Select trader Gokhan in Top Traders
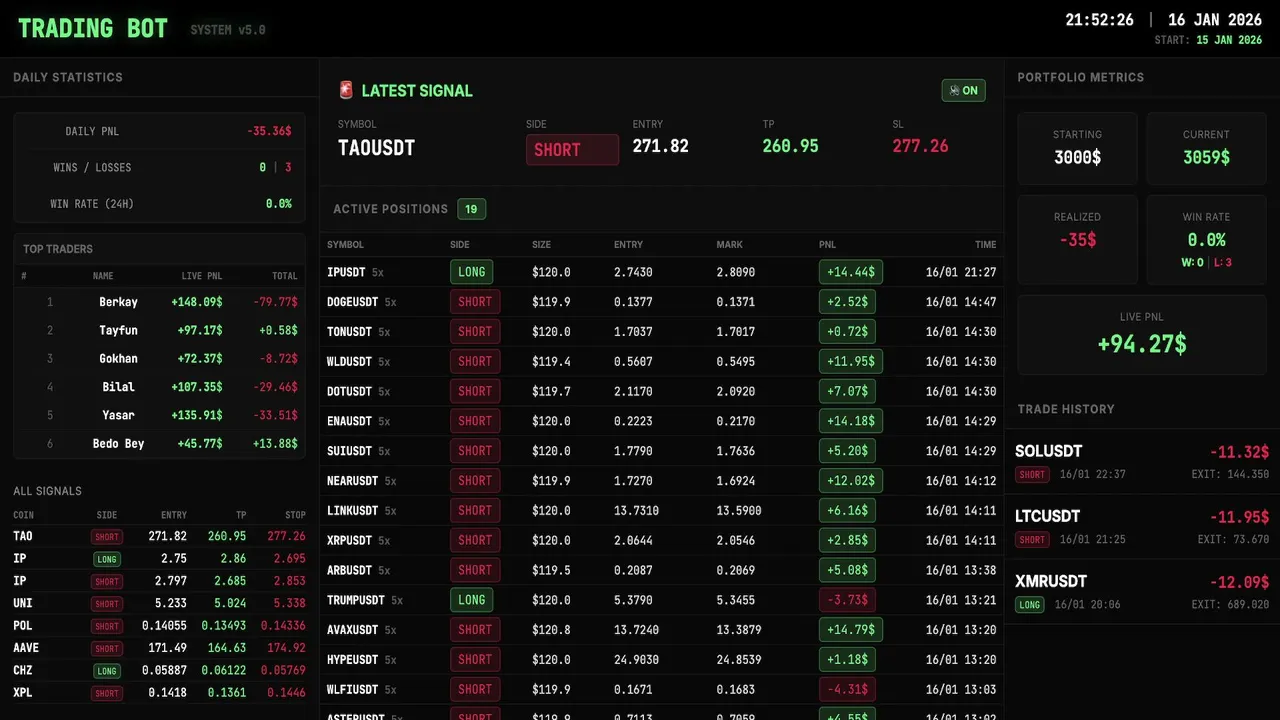The width and height of the screenshot is (1280, 720). tap(118, 358)
